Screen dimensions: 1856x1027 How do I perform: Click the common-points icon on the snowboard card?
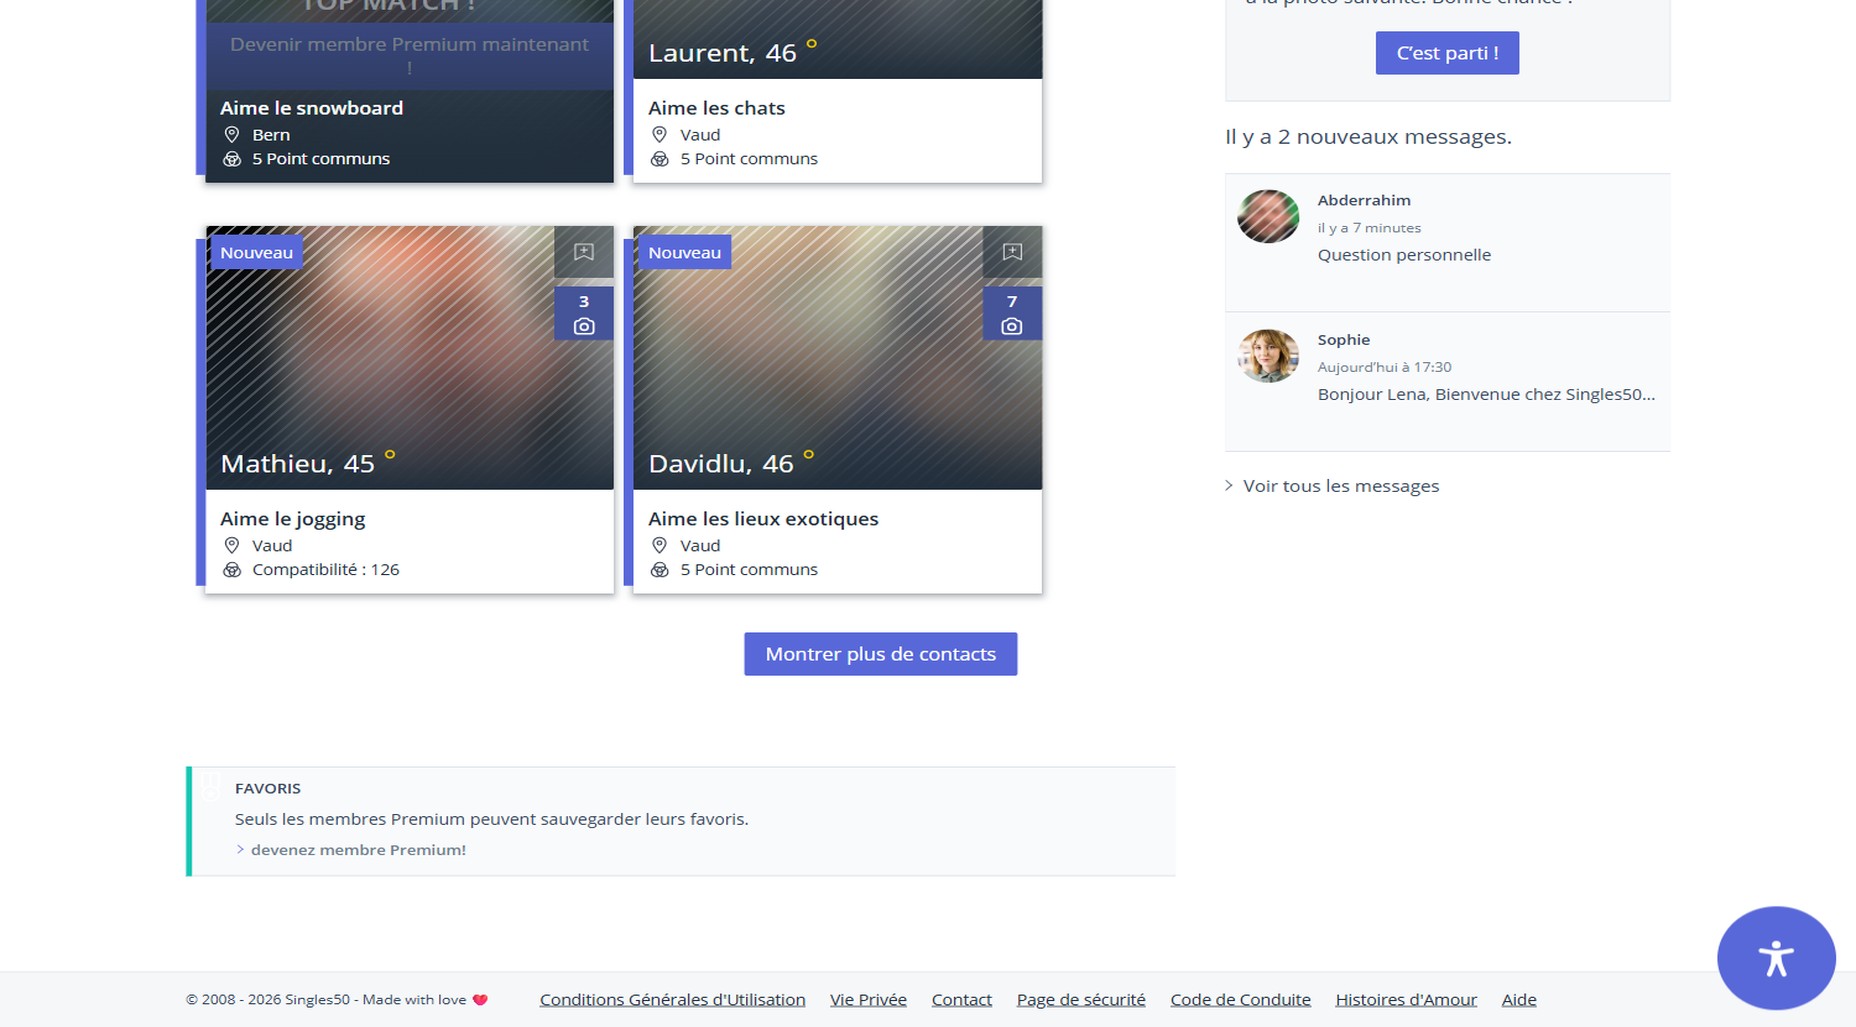point(232,159)
